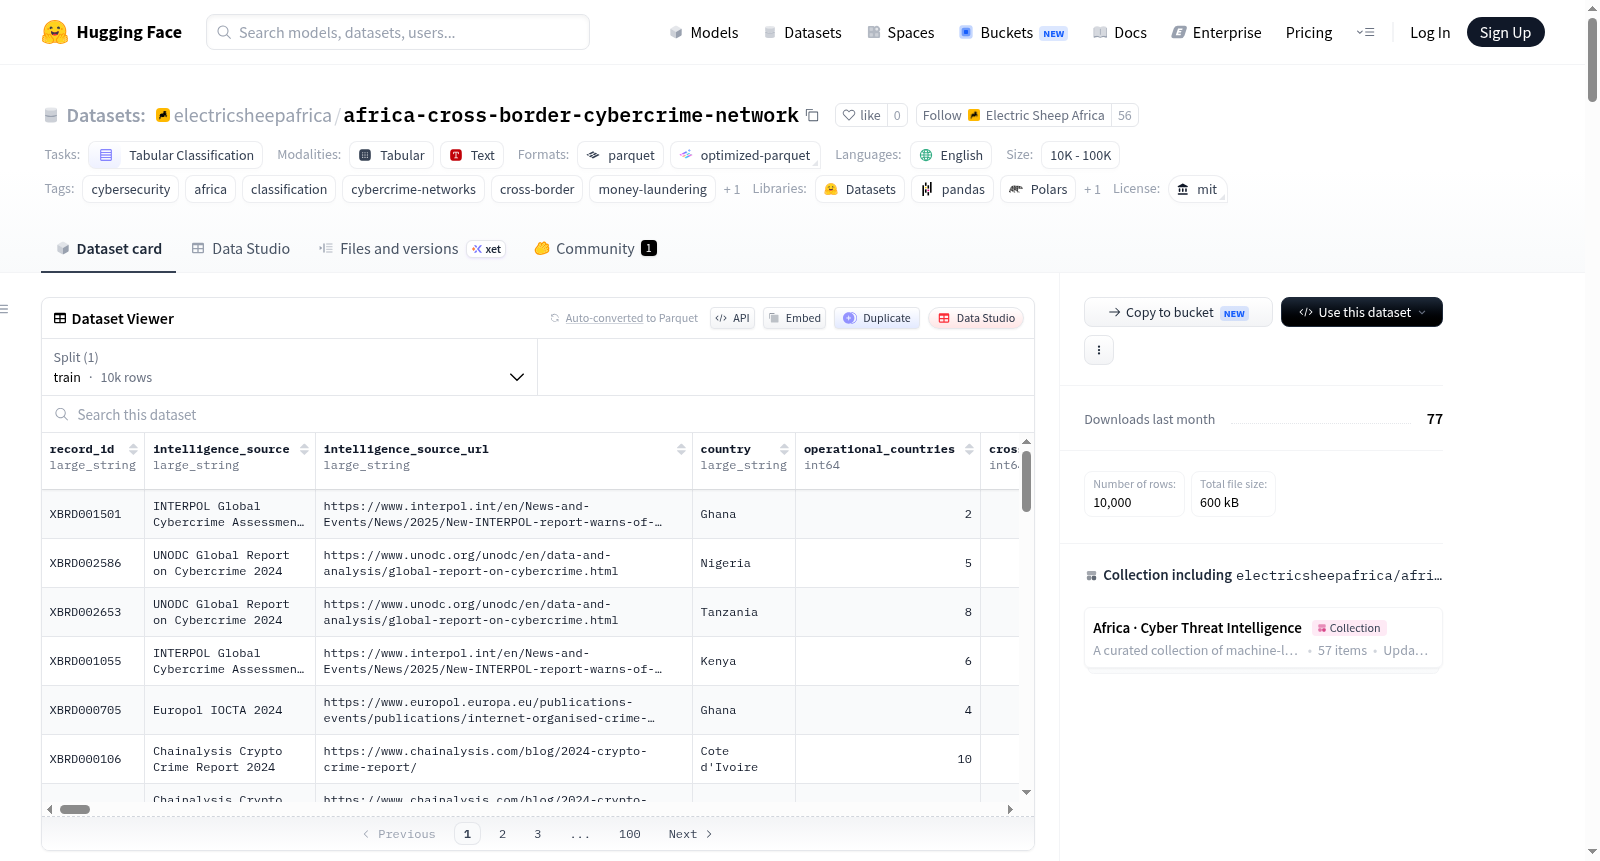Open the Africa Cyber Threat Intelligence collection
This screenshot has height=861, width=1600.
click(1263, 638)
